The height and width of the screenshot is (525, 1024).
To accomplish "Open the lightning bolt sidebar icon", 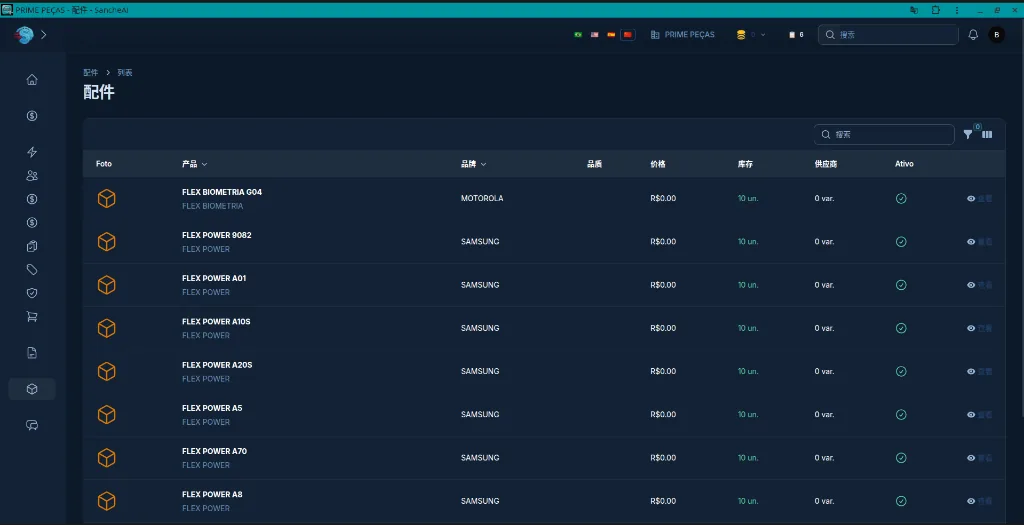I will [x=32, y=152].
